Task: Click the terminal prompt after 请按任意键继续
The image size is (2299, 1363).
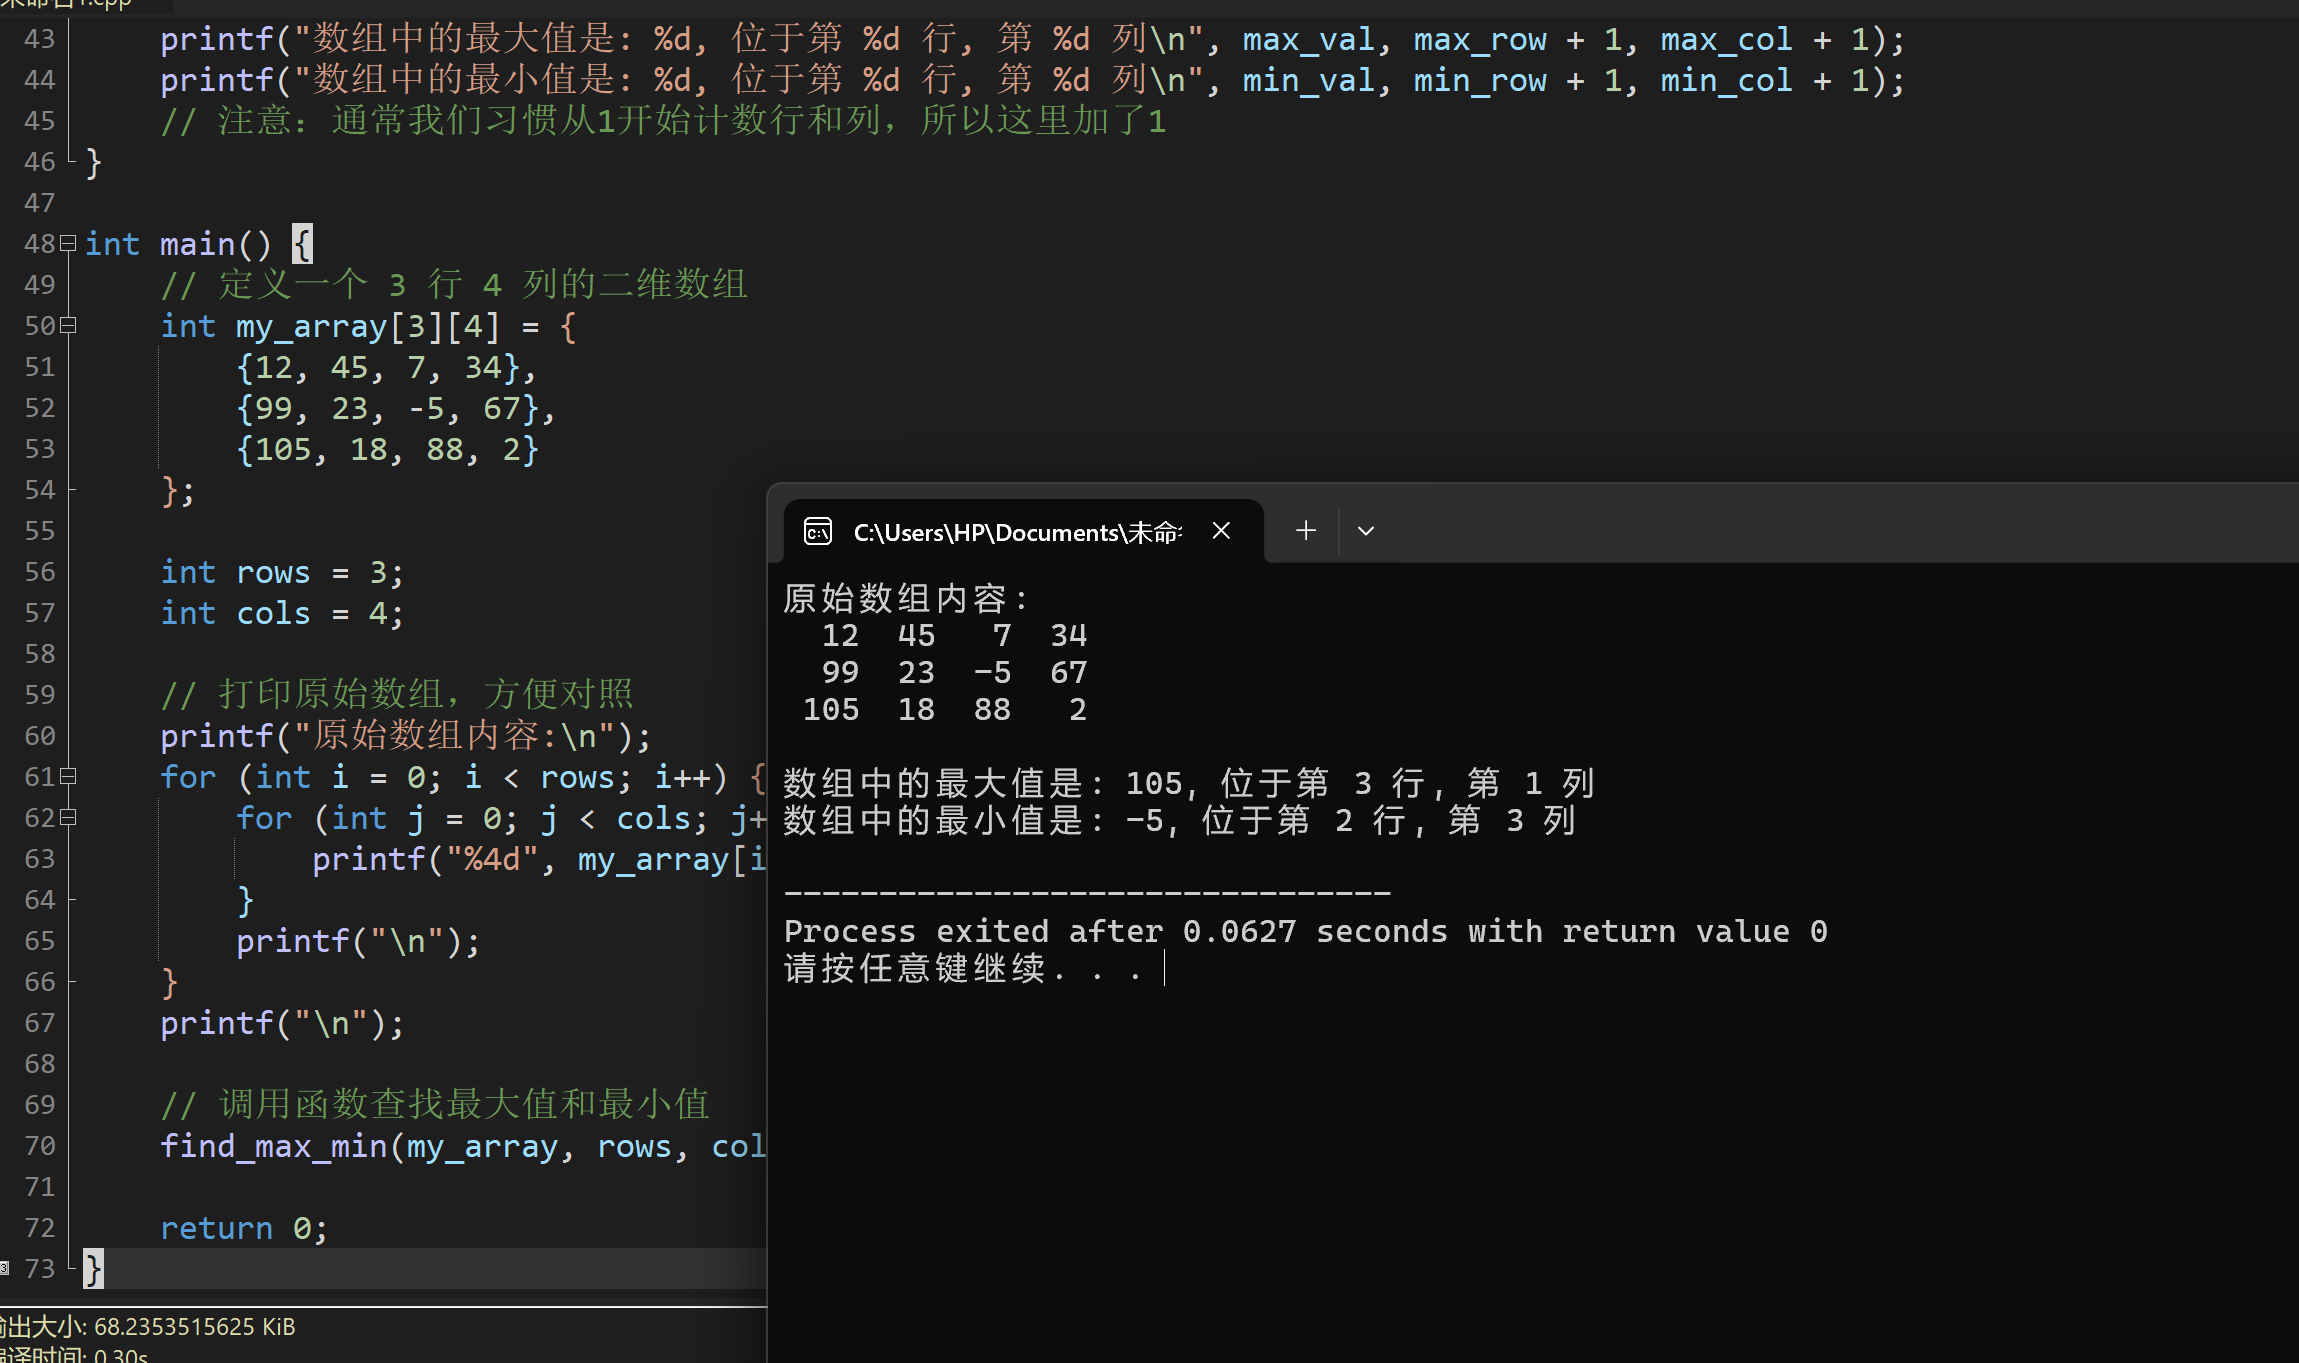Action: [1164, 968]
